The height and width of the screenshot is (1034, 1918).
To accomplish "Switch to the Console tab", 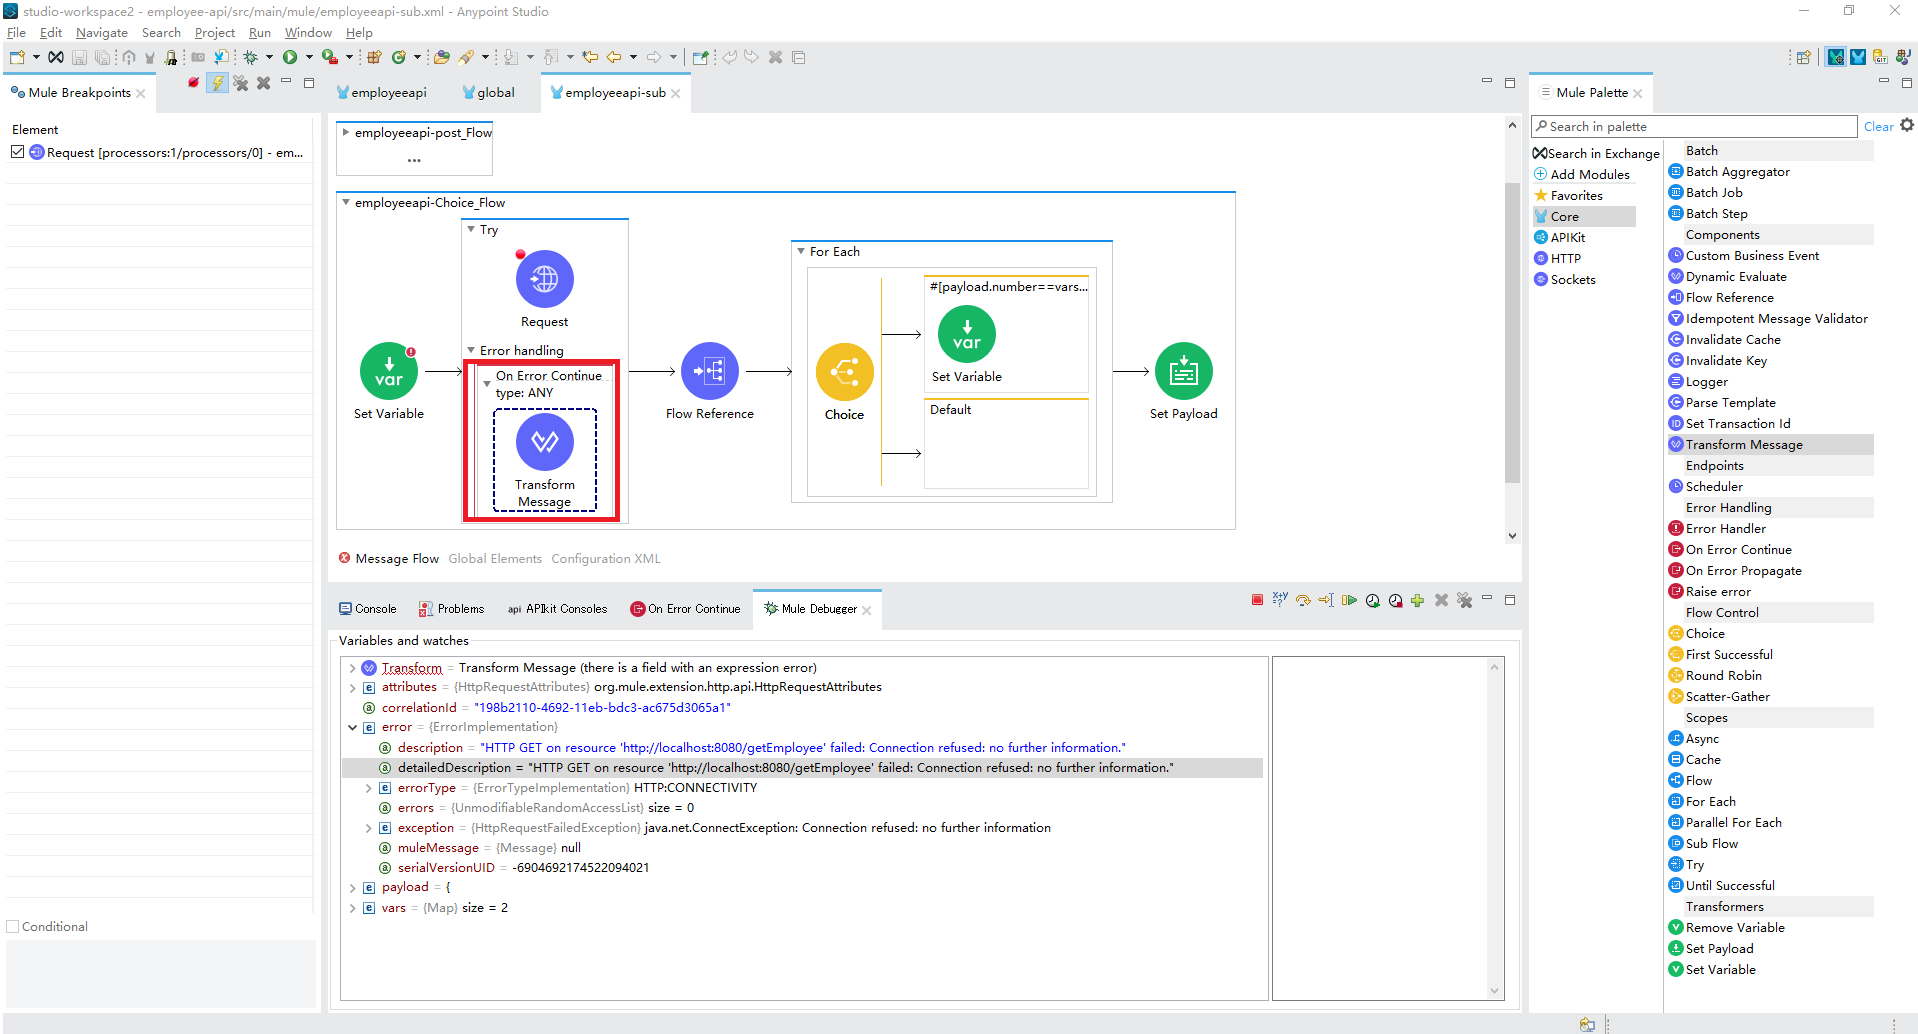I will pyautogui.click(x=367, y=609).
